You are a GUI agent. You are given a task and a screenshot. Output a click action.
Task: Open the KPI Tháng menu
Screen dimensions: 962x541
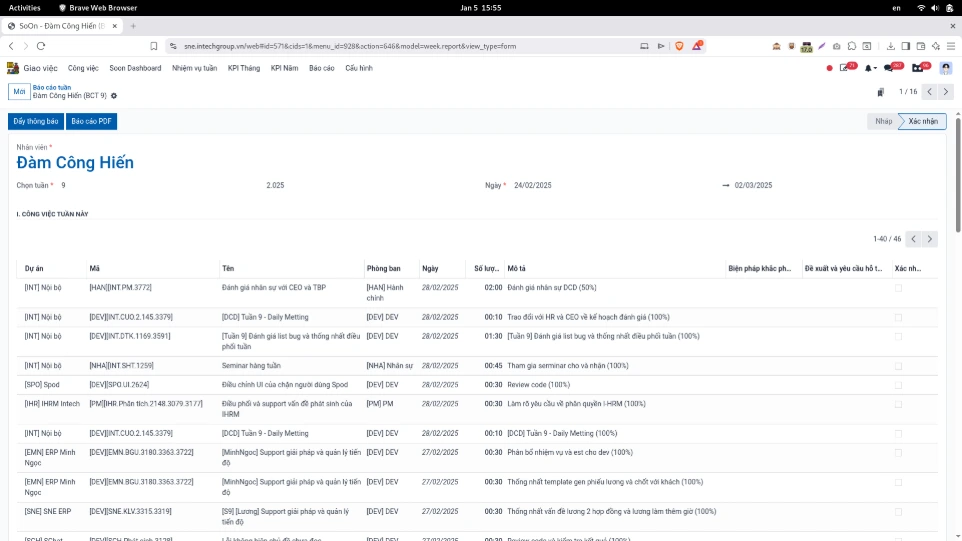tap(243, 68)
